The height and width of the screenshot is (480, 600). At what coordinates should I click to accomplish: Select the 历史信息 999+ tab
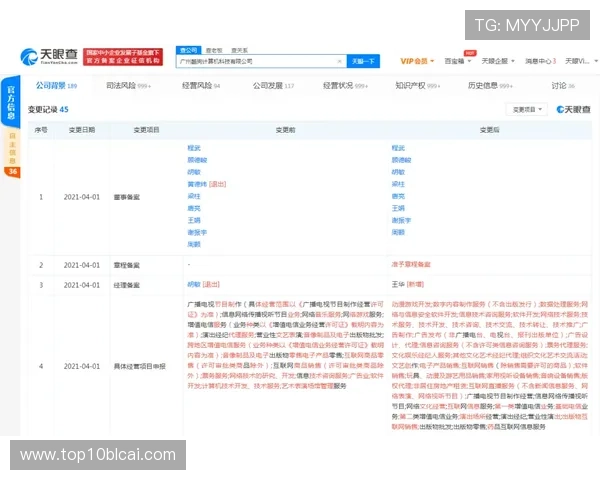click(490, 86)
